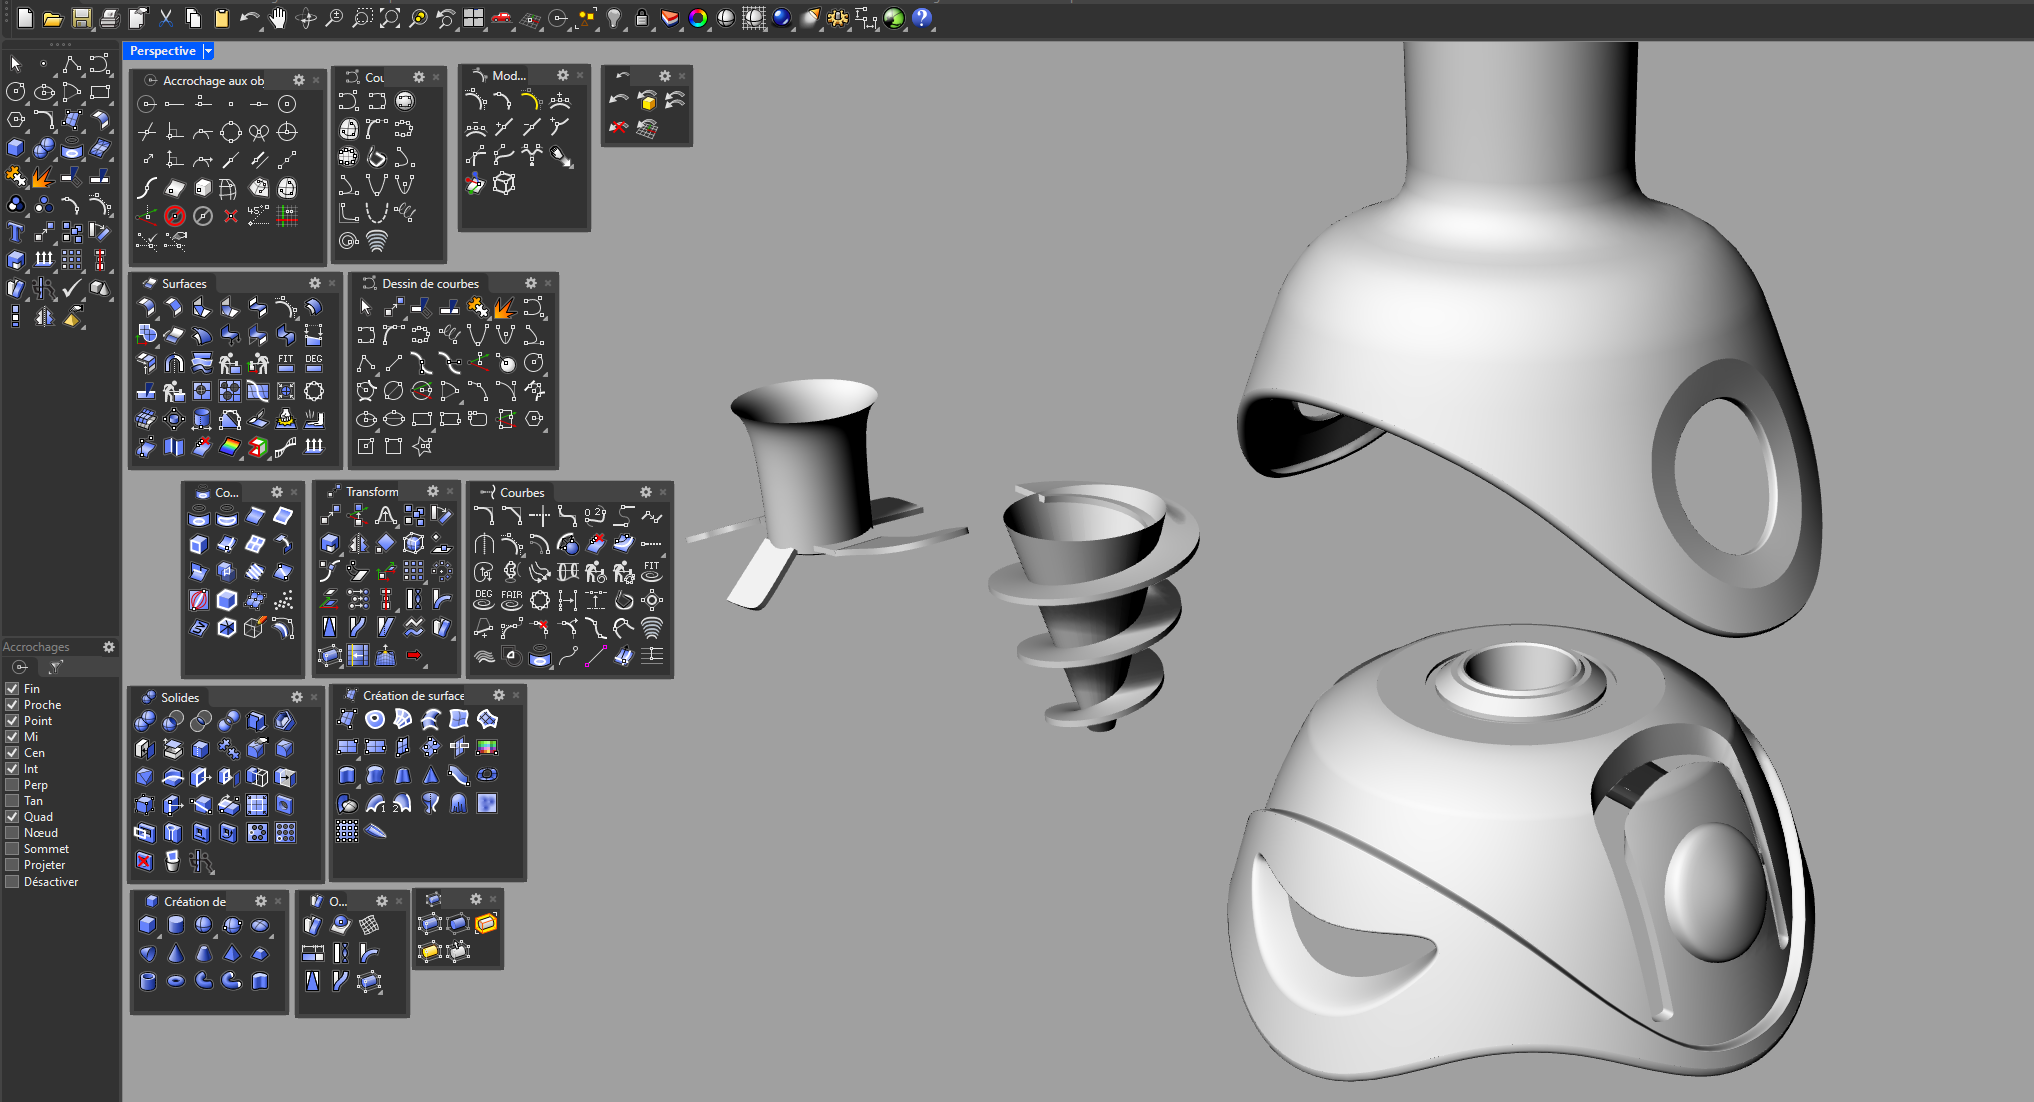Click the Solides toolbar title
This screenshot has height=1102, width=2034.
coord(180,697)
